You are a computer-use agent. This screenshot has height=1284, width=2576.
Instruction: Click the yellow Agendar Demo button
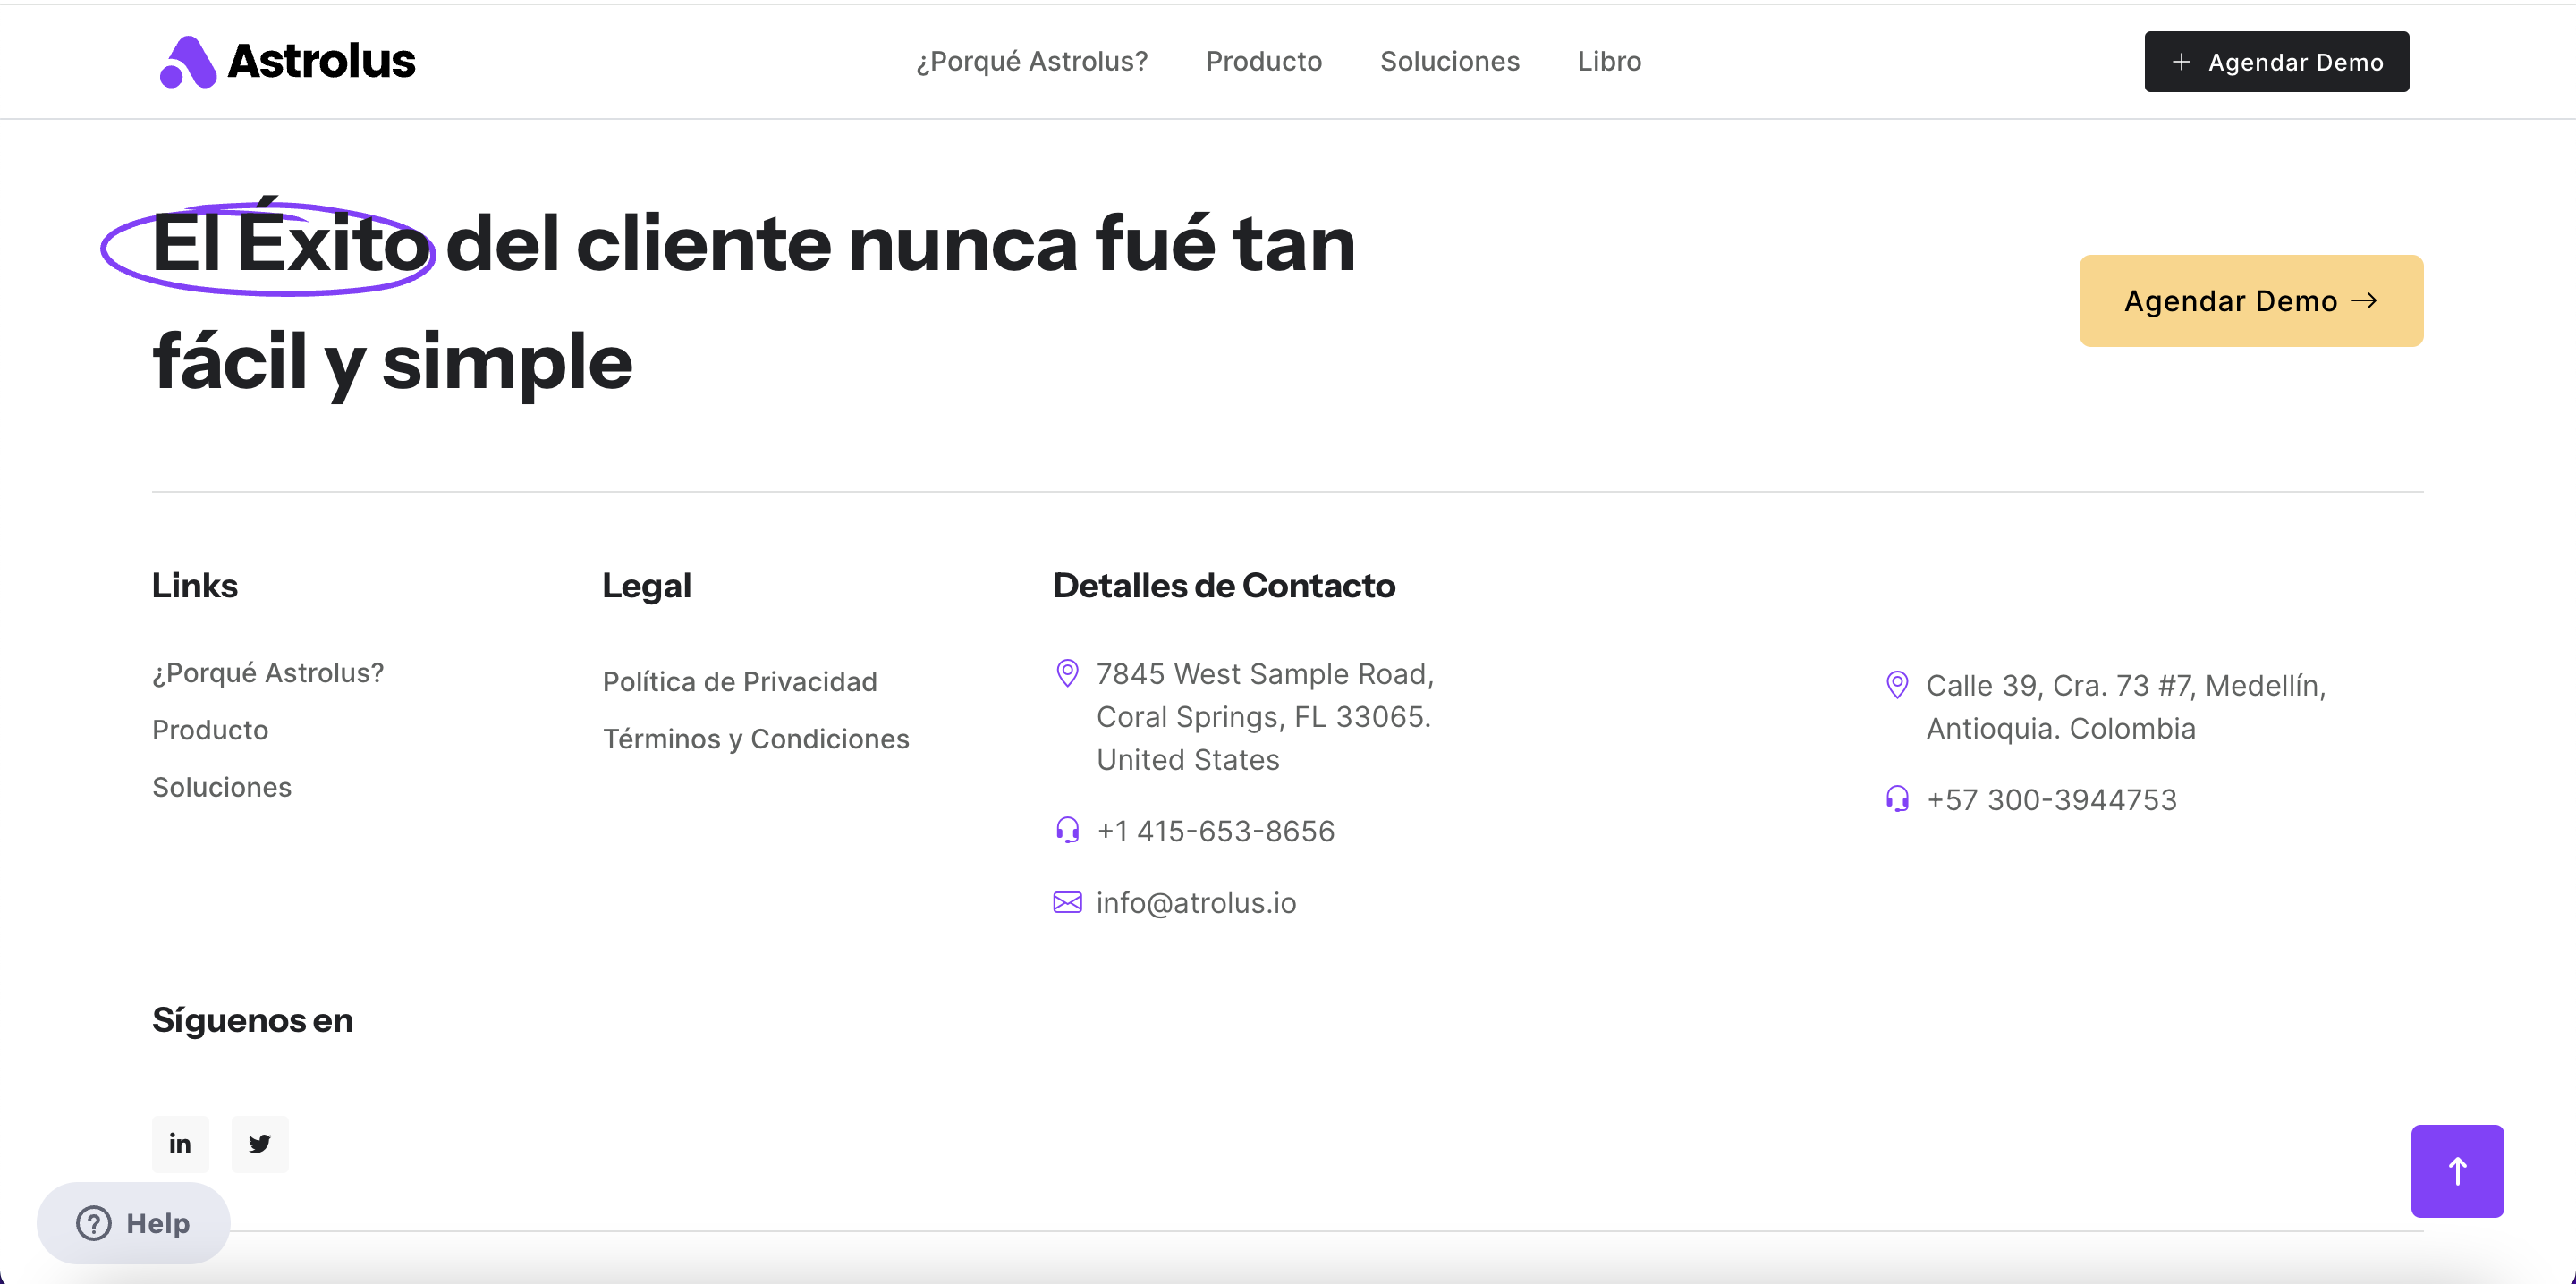2251,301
